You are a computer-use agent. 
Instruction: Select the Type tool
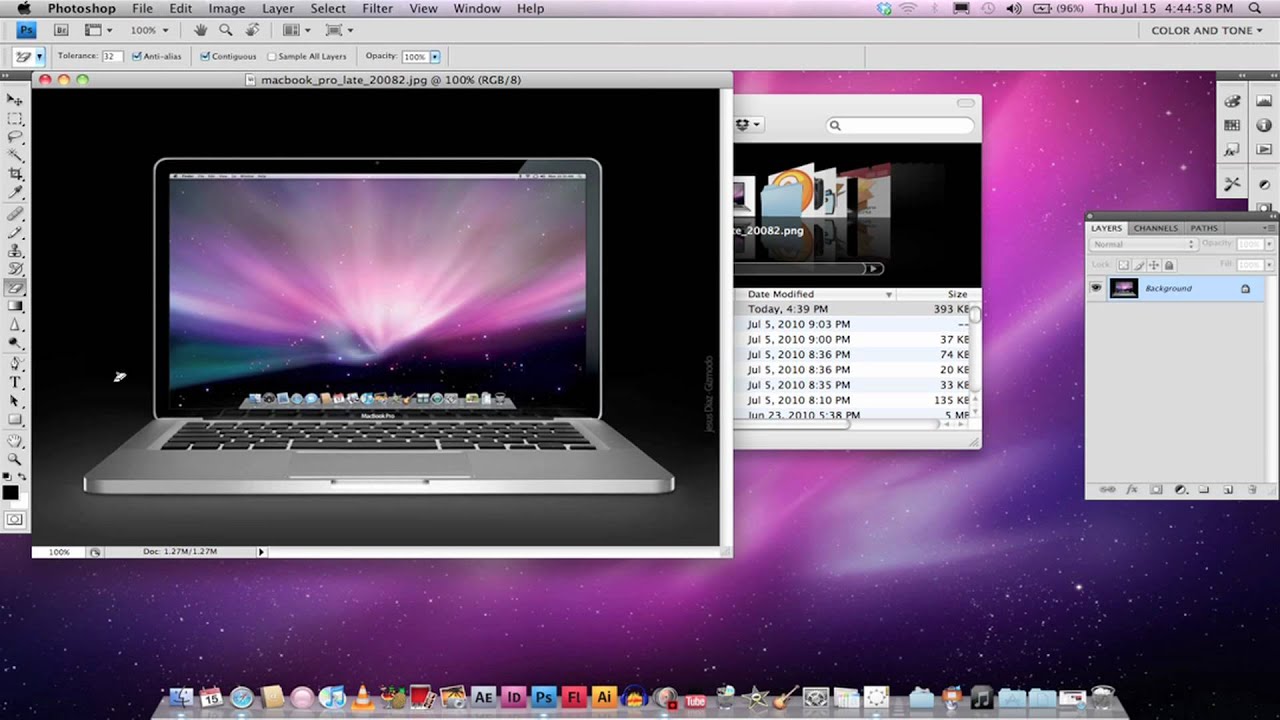15,382
